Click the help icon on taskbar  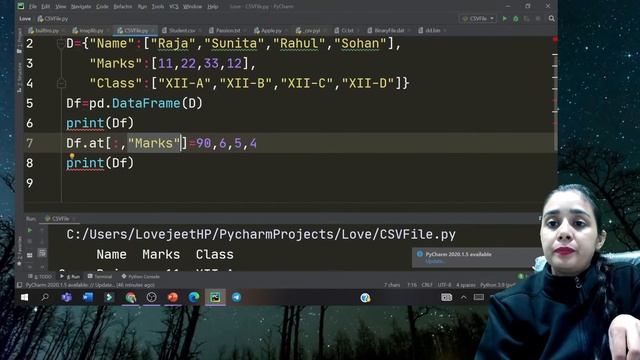pos(365,298)
